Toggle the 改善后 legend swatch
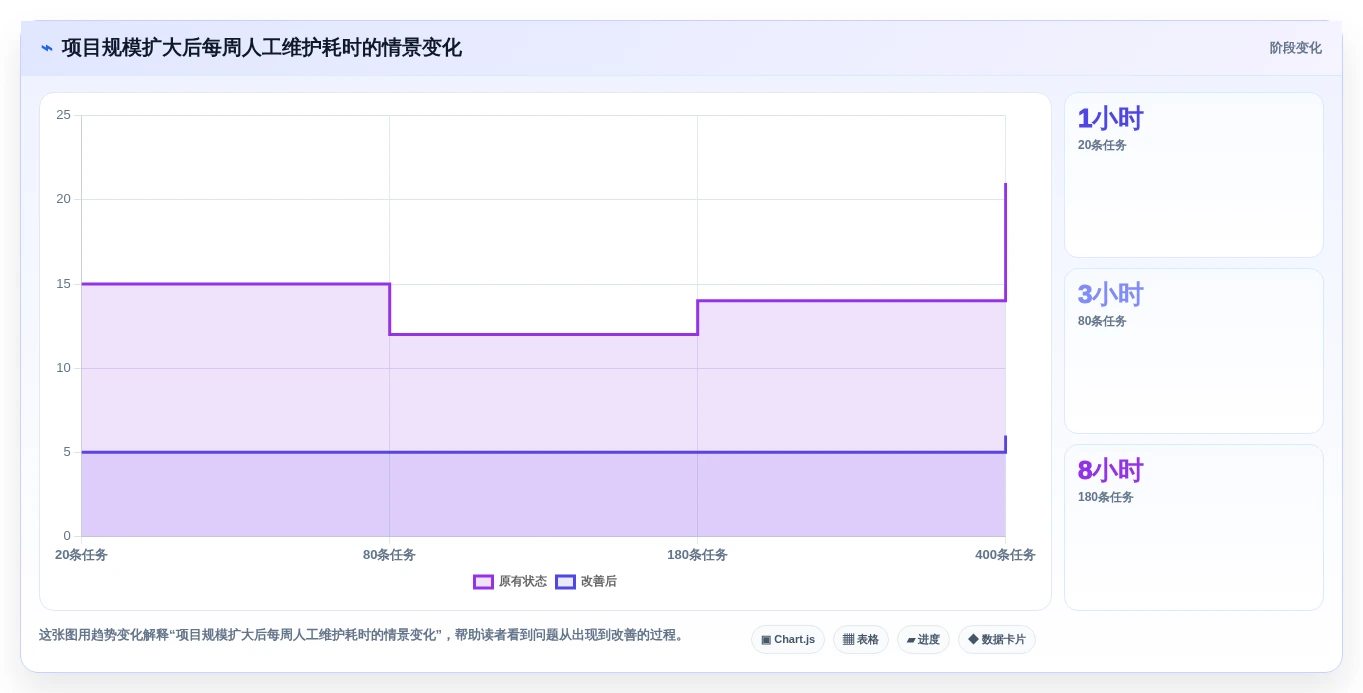 tap(565, 582)
